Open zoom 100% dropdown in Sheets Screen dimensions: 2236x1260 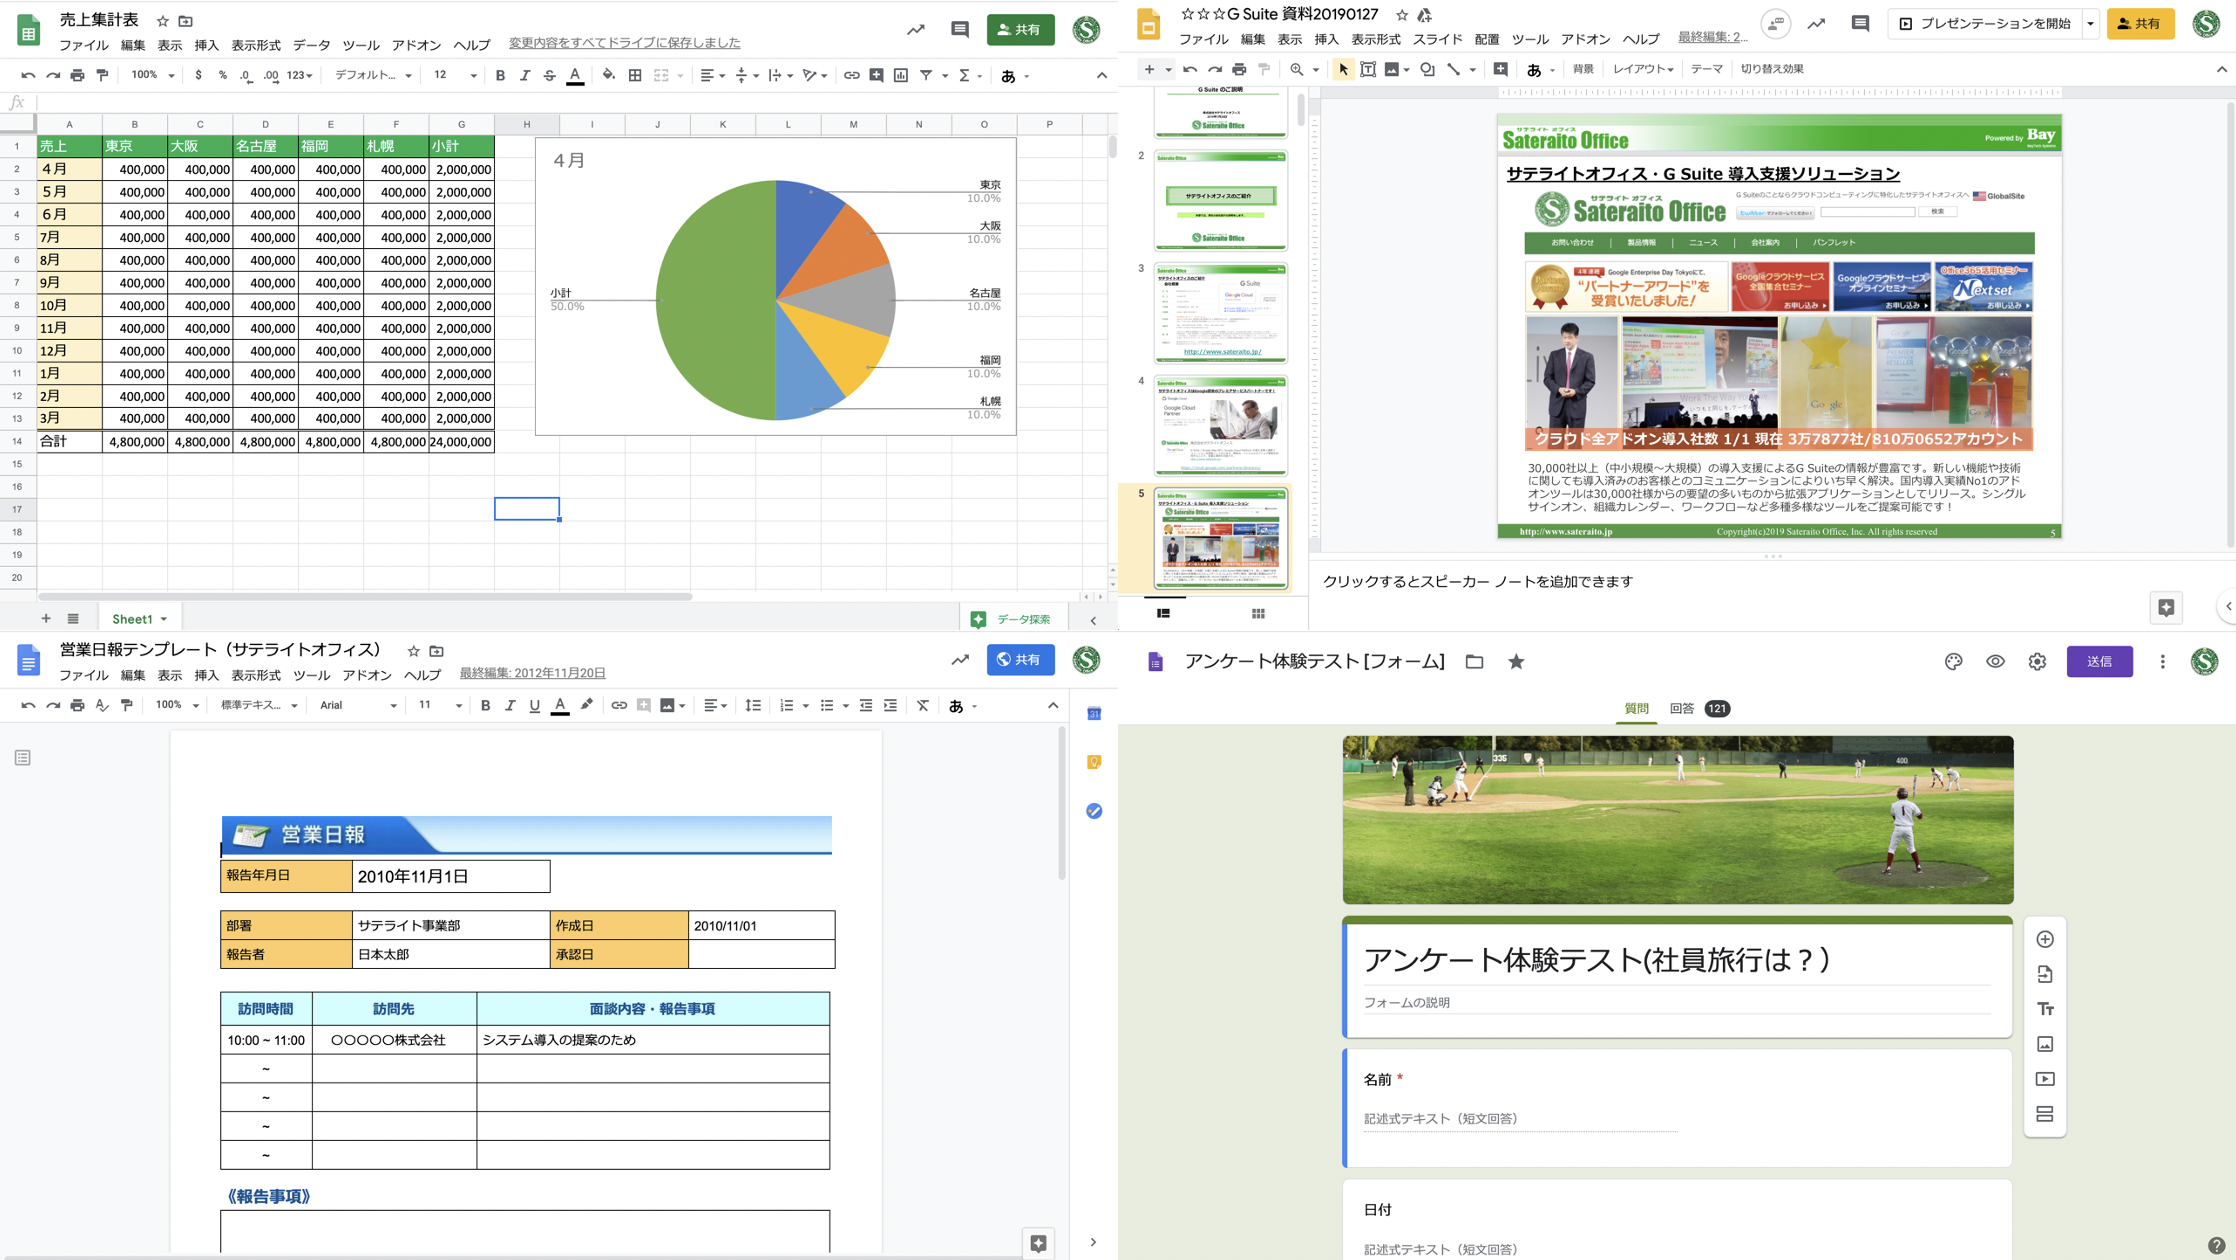[153, 75]
